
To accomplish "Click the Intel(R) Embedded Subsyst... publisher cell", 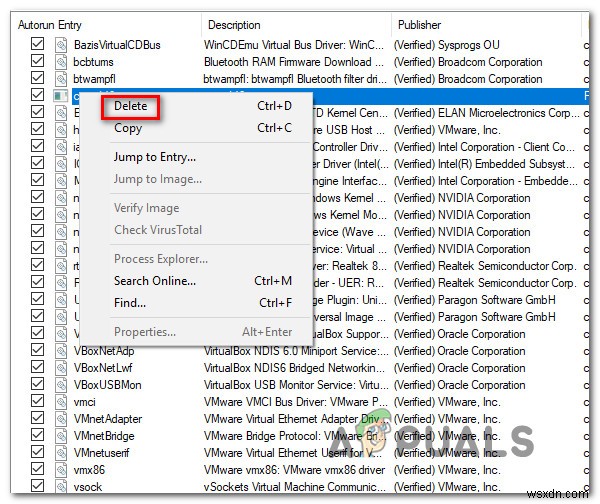I will [484, 164].
